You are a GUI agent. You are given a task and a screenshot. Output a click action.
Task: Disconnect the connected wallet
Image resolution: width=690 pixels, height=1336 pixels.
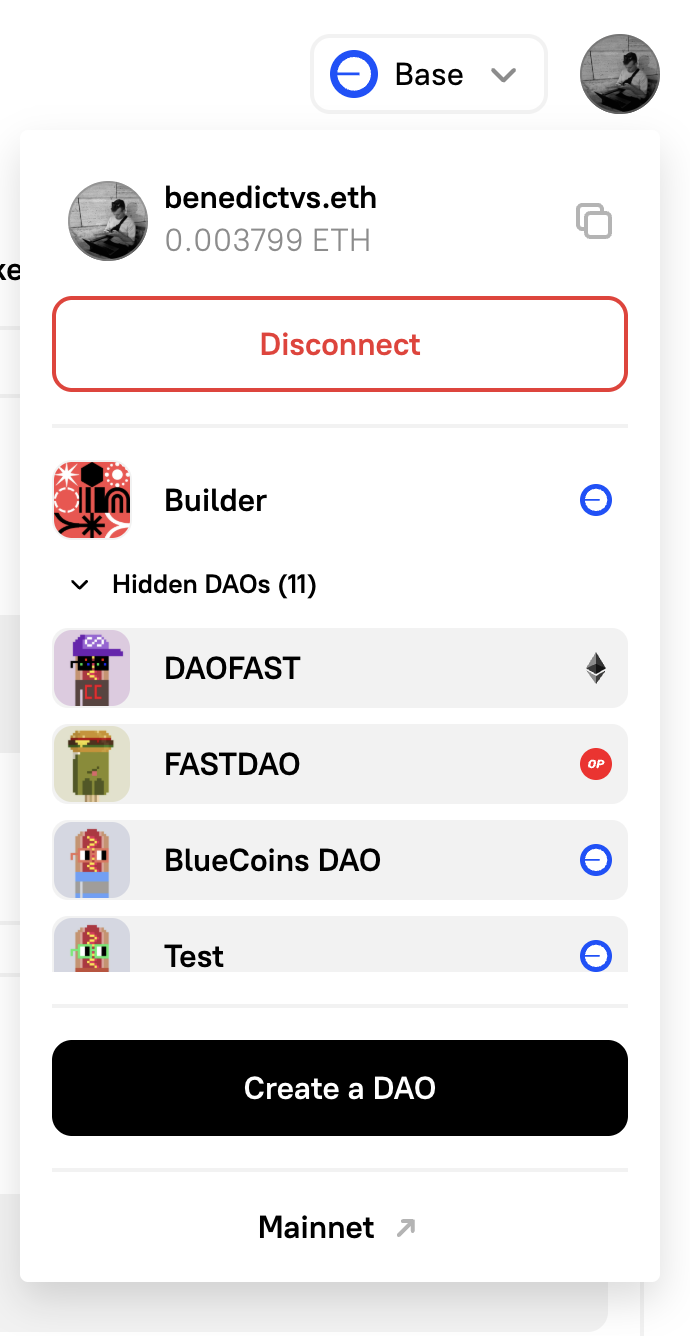click(x=340, y=344)
